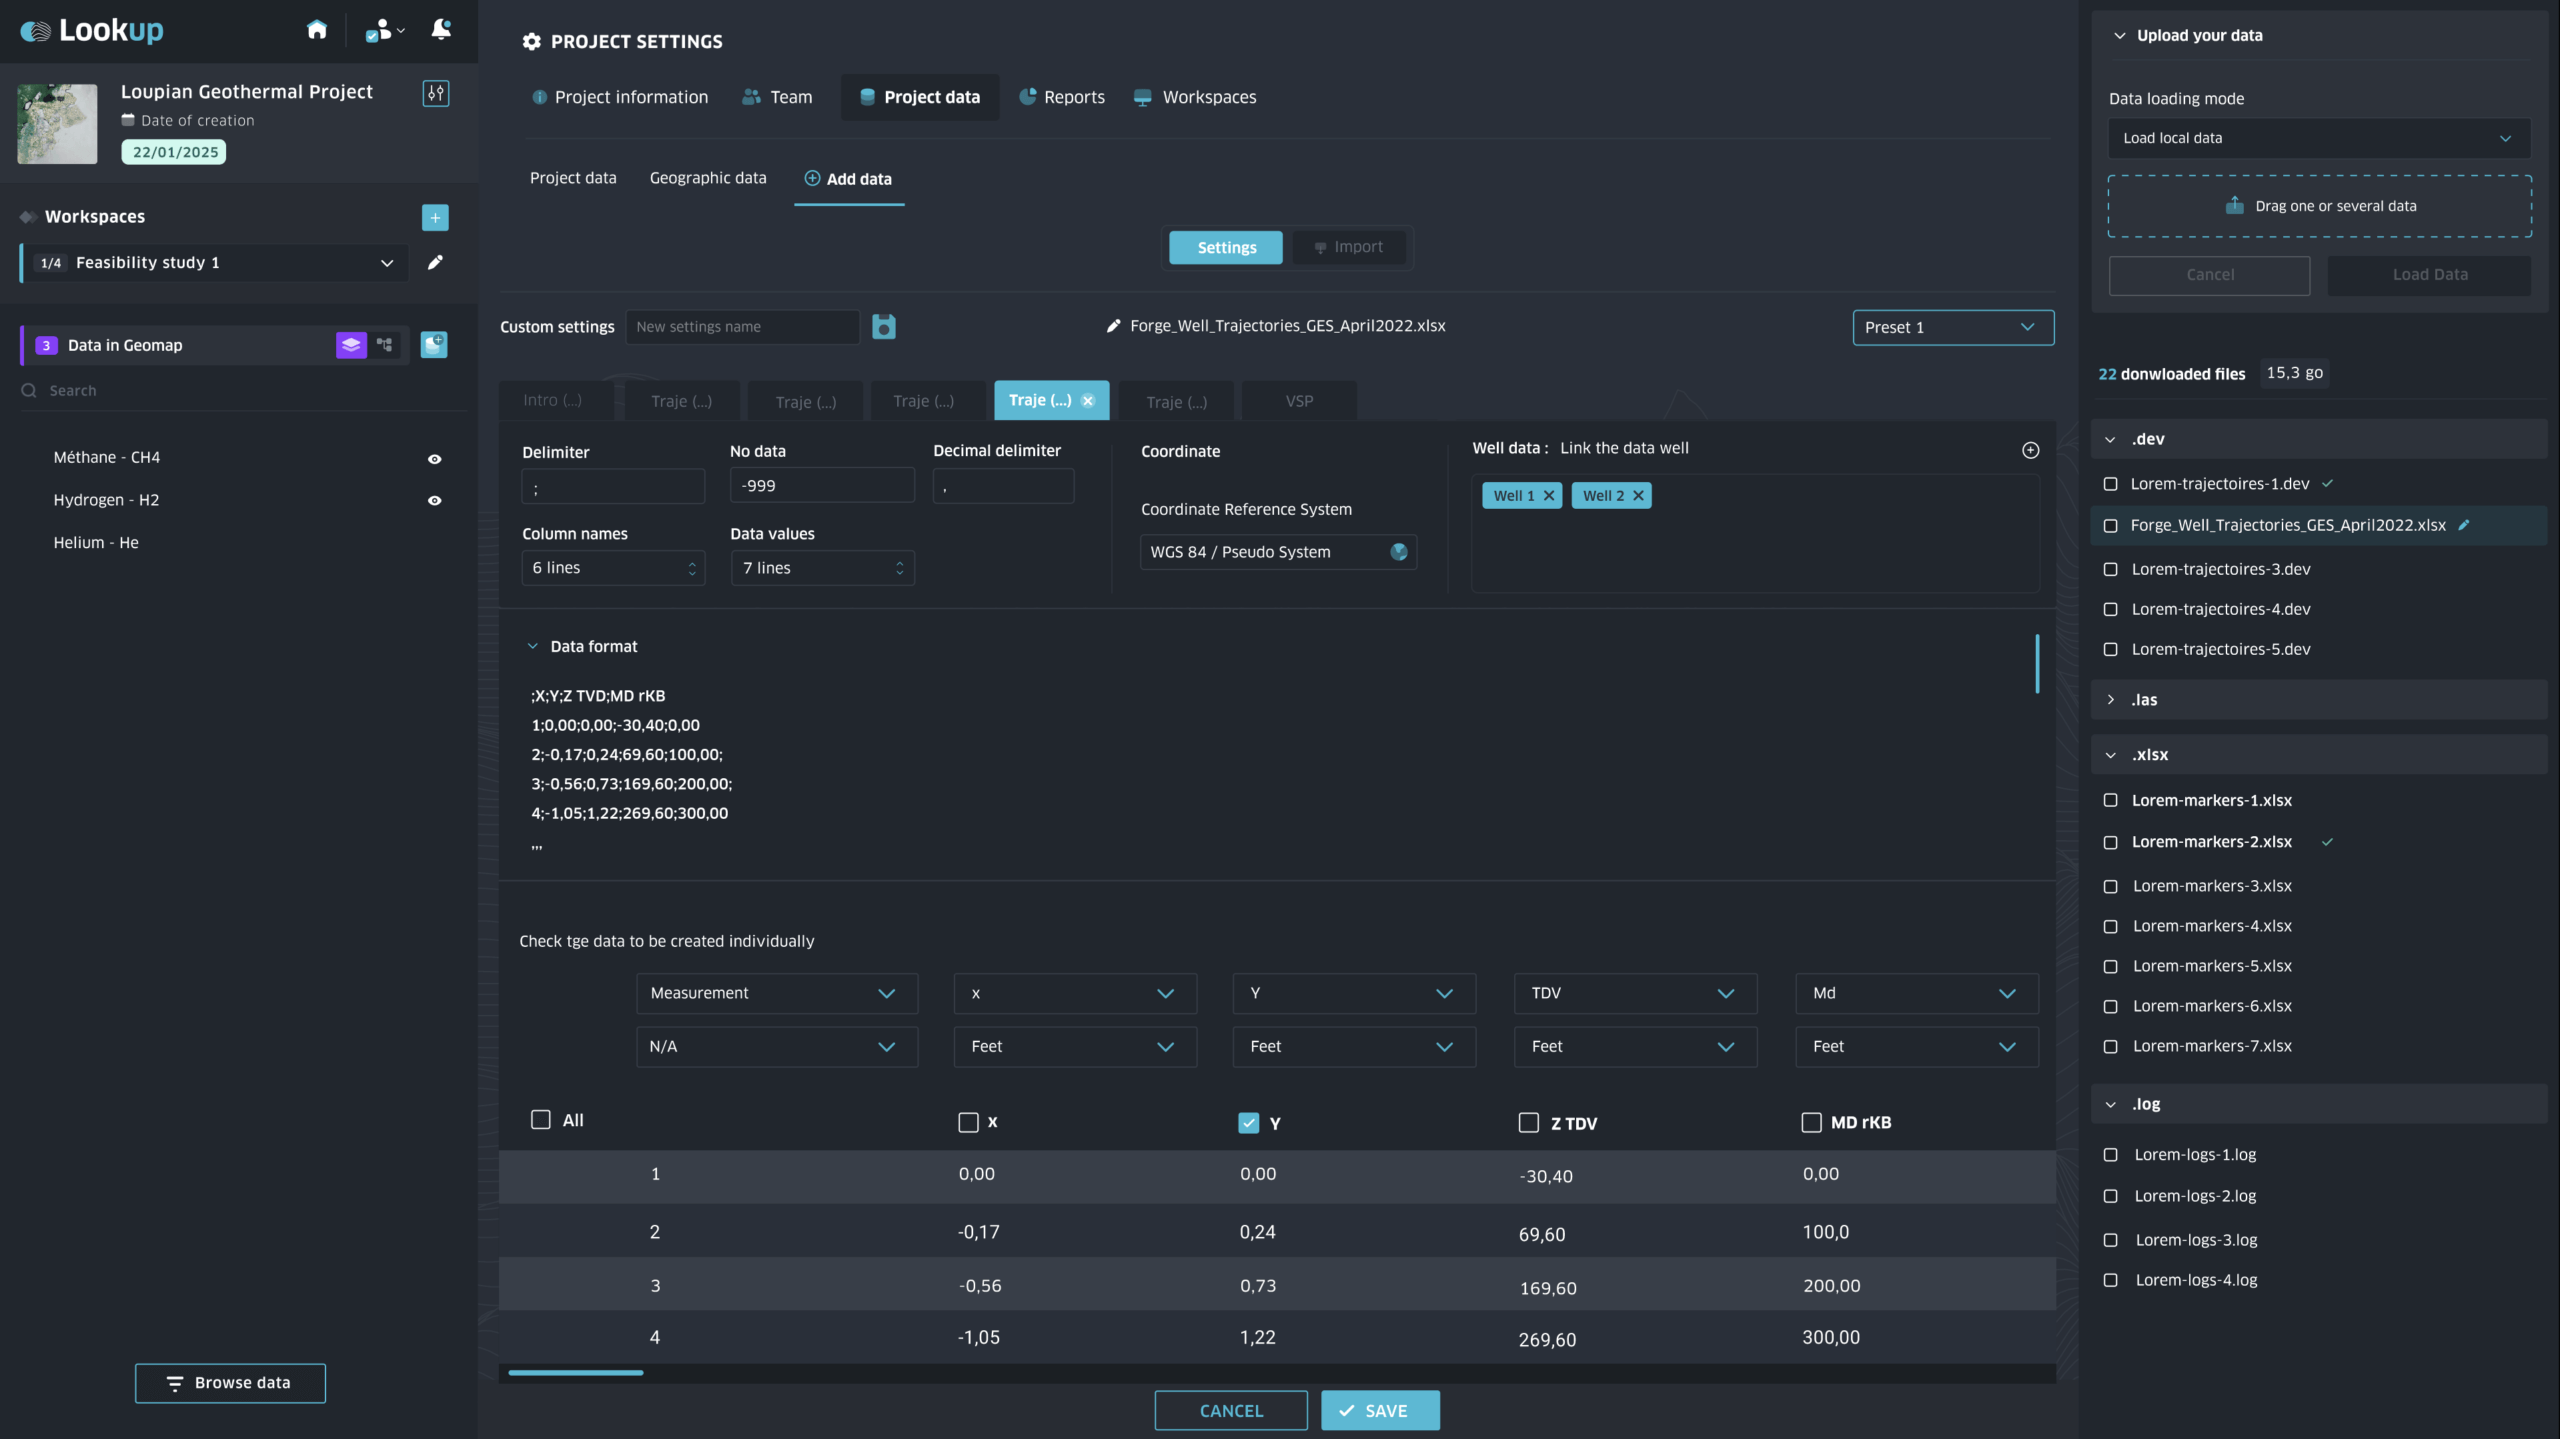The height and width of the screenshot is (1439, 2560).
Task: Select the Lorem-markers-3.xlsx file checkbox
Action: (x=2111, y=887)
